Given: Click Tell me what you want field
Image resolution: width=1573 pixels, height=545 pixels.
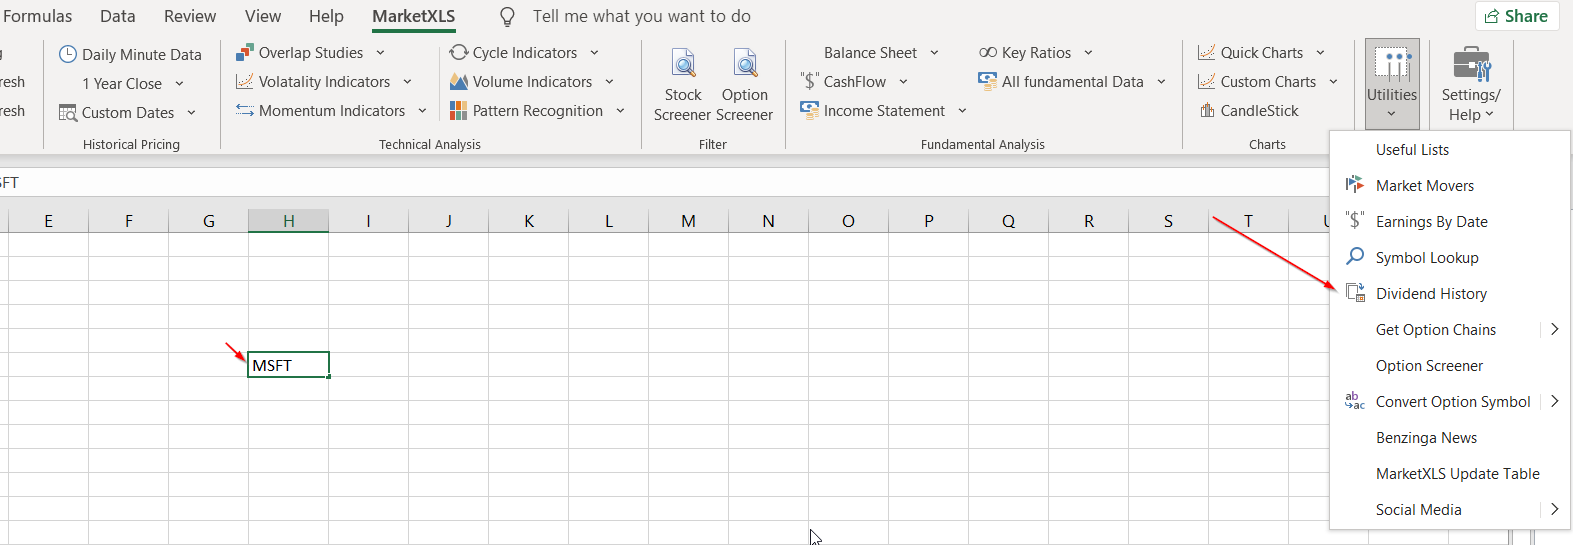Looking at the screenshot, I should coord(642,16).
